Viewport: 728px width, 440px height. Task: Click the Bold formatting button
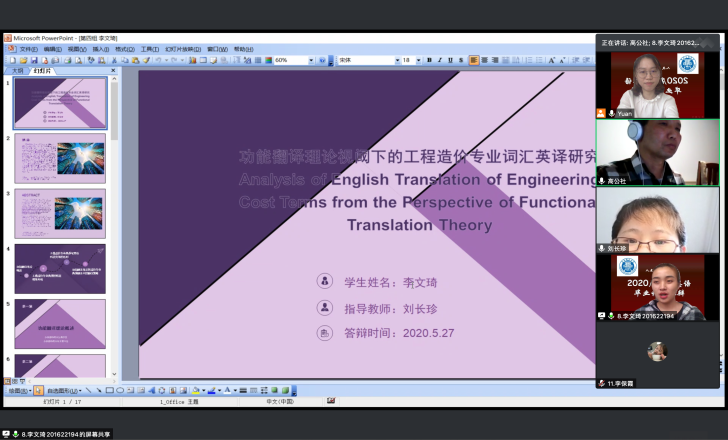coord(429,60)
